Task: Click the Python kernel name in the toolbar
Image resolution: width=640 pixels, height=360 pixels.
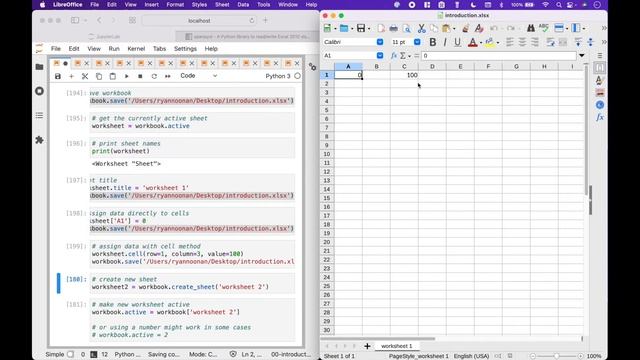Action: (x=278, y=76)
